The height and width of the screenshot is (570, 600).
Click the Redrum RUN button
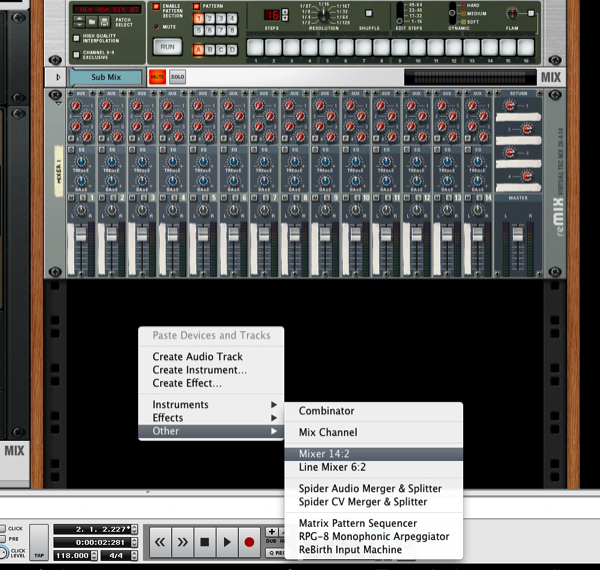(x=168, y=47)
